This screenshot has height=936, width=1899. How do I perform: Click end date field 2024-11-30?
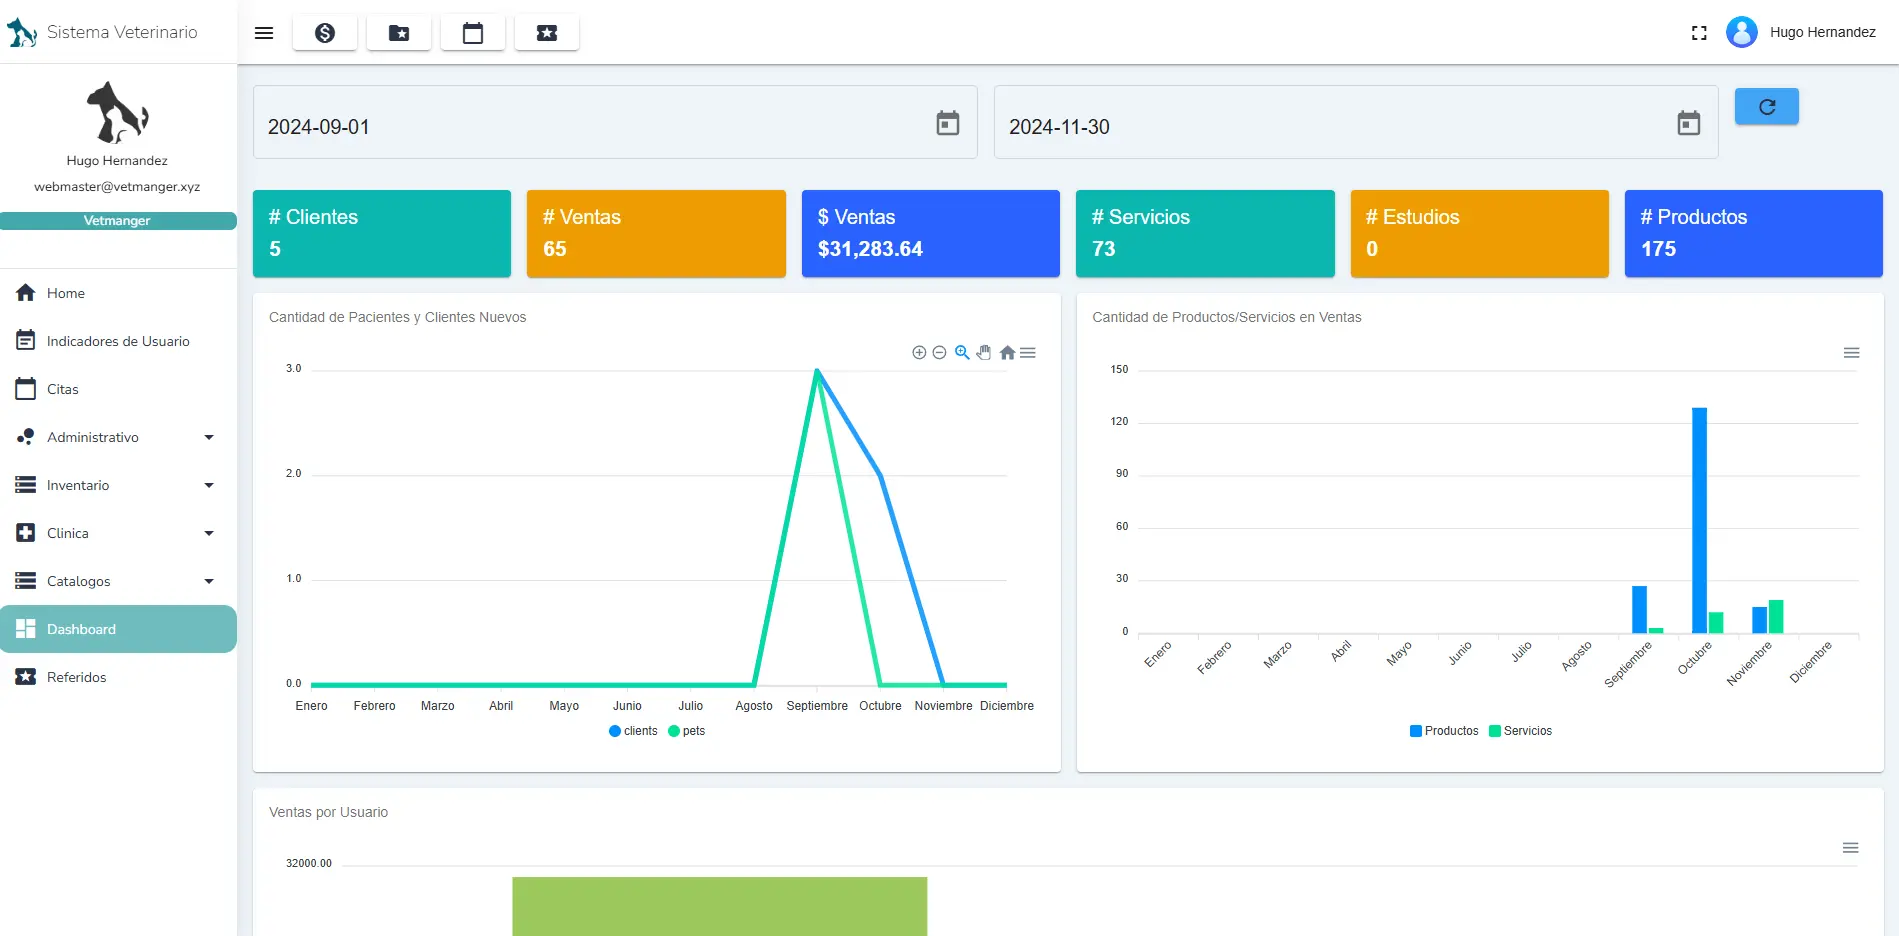(1356, 122)
